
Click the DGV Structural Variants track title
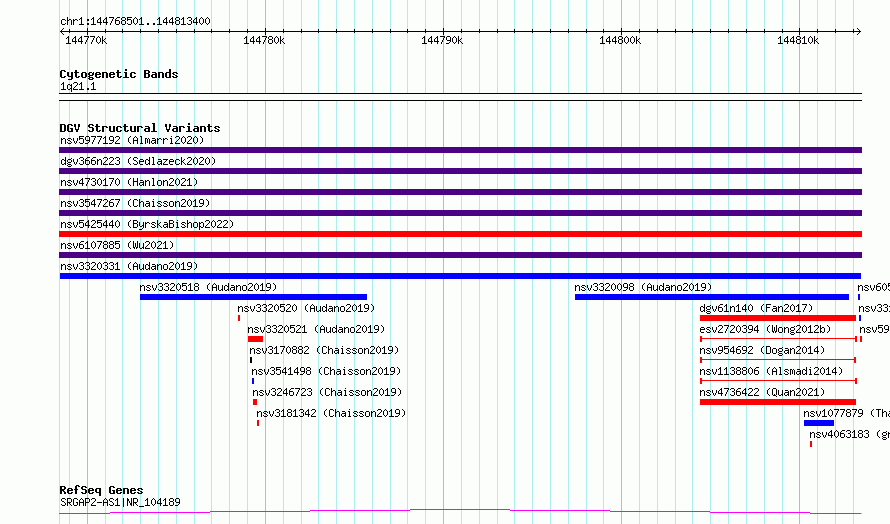tap(140, 128)
